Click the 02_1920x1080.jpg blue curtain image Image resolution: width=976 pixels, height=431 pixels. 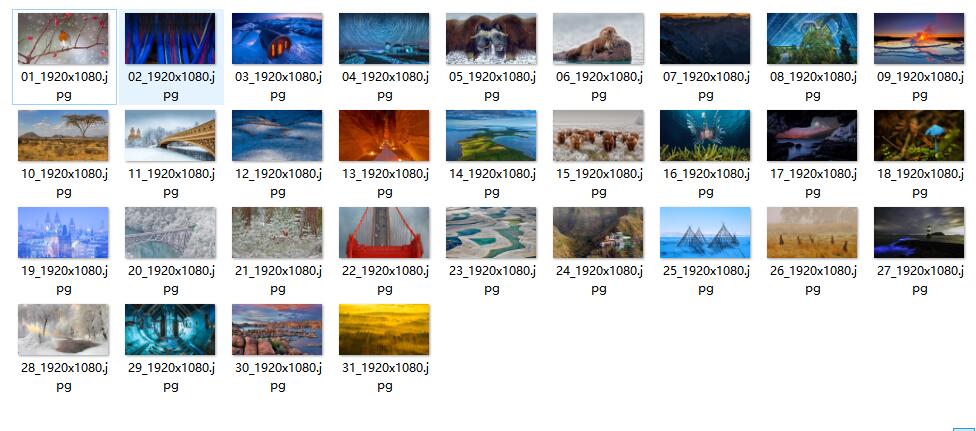pyautogui.click(x=170, y=39)
